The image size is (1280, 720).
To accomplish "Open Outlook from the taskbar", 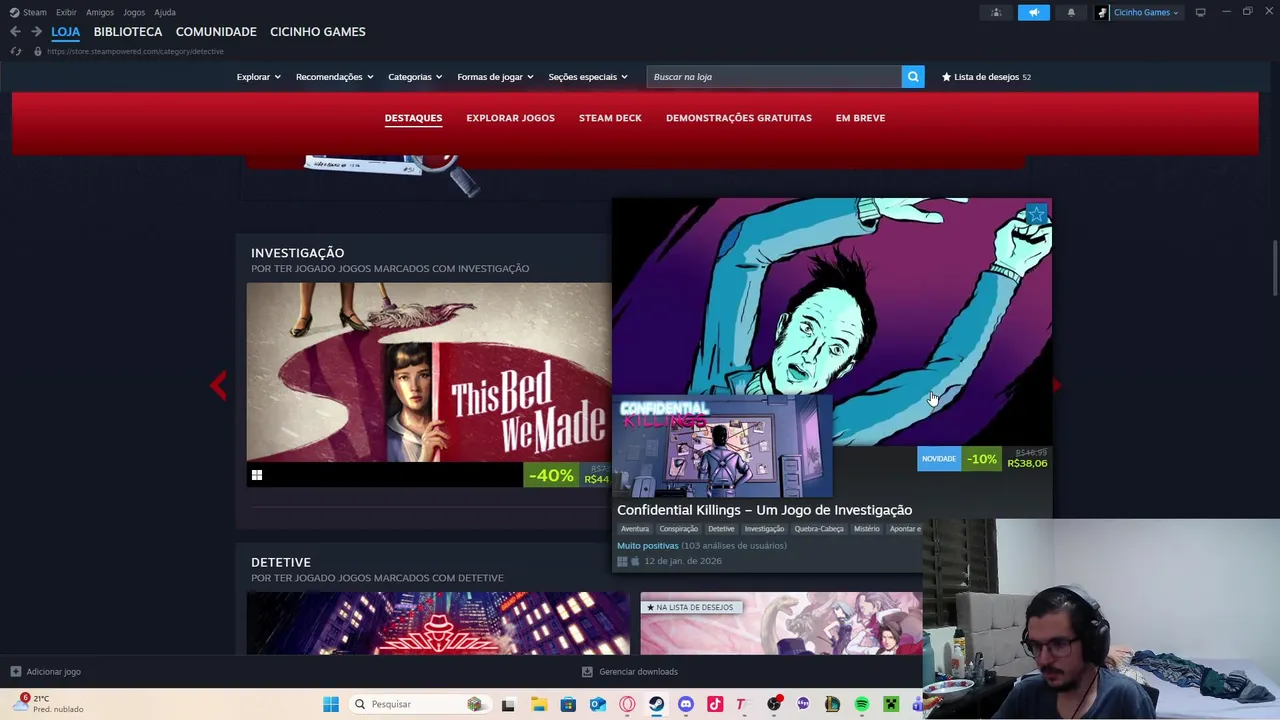I will [x=598, y=704].
